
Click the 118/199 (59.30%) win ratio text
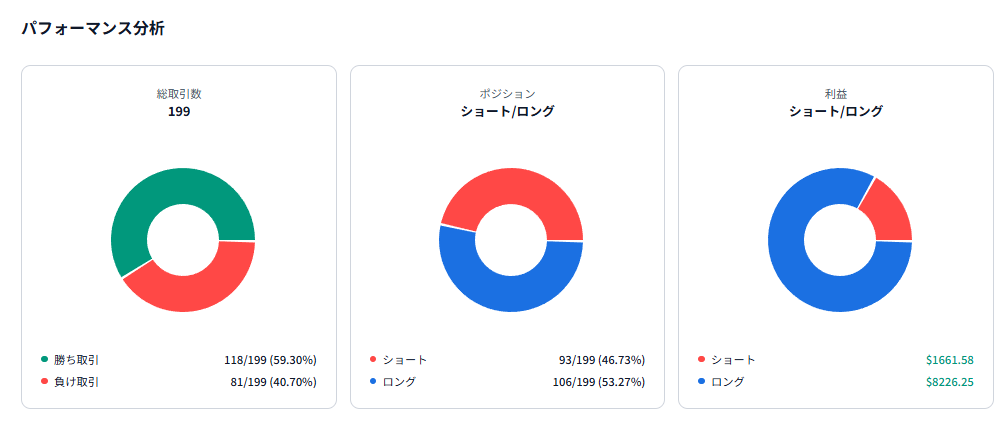tap(270, 359)
